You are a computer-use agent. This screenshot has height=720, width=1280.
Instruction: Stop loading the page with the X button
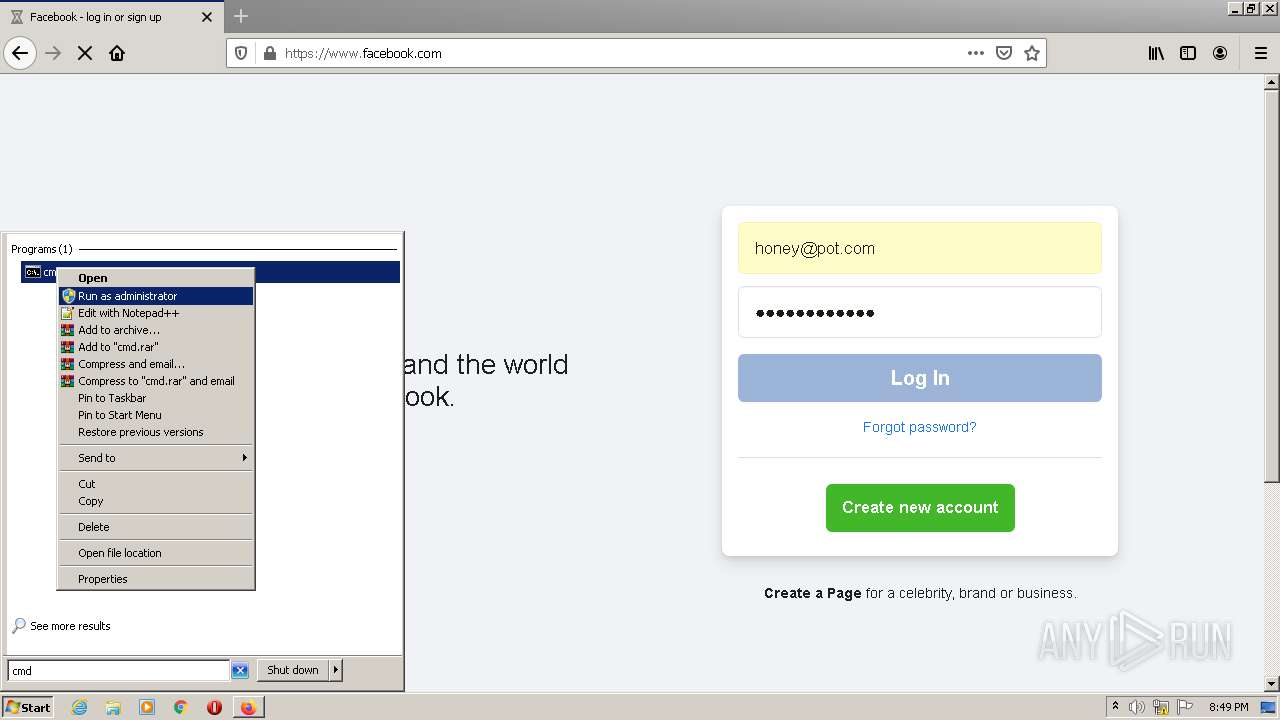click(85, 53)
